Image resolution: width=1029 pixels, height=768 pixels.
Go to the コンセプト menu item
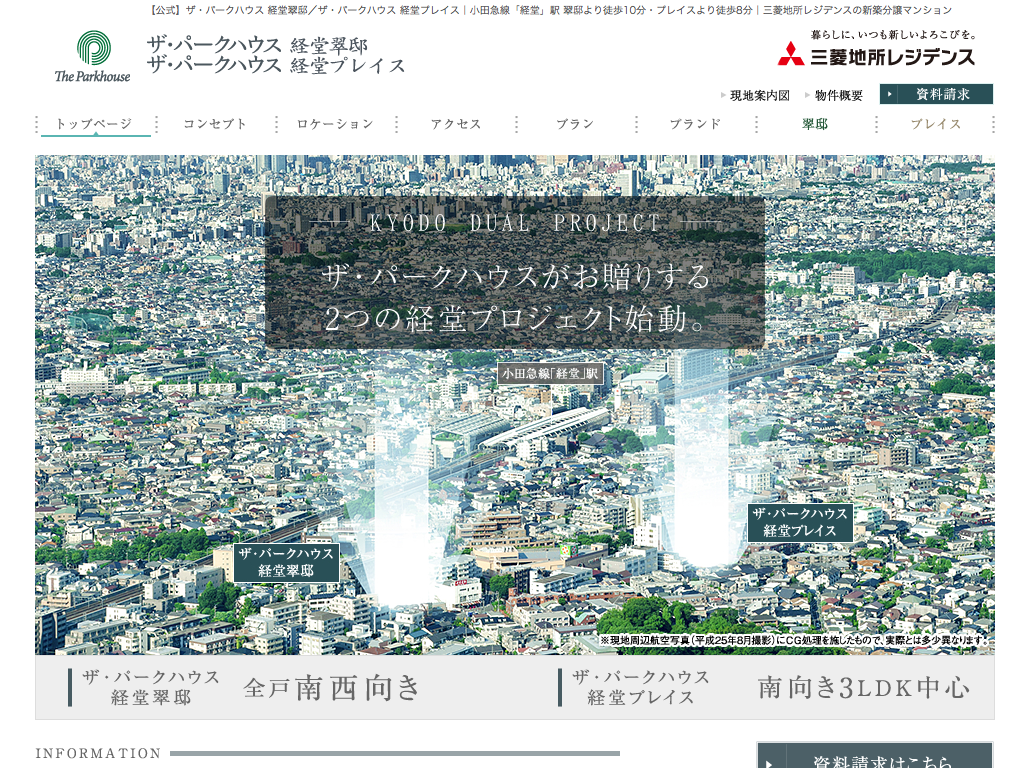pos(215,124)
